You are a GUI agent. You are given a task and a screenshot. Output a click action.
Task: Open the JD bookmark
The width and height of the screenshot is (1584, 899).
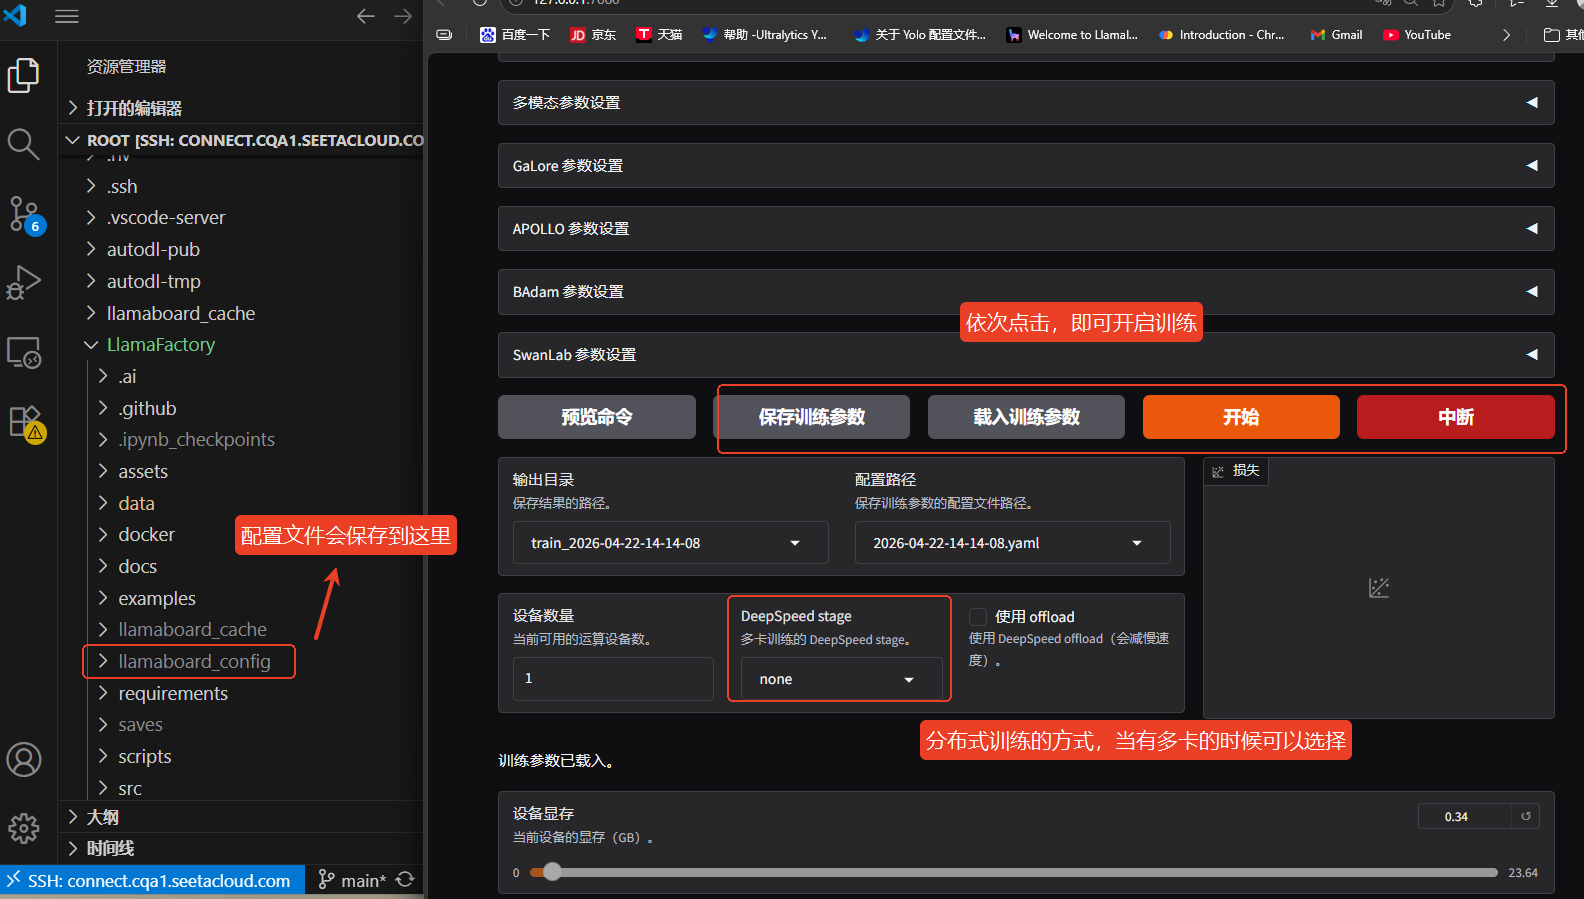pos(593,35)
